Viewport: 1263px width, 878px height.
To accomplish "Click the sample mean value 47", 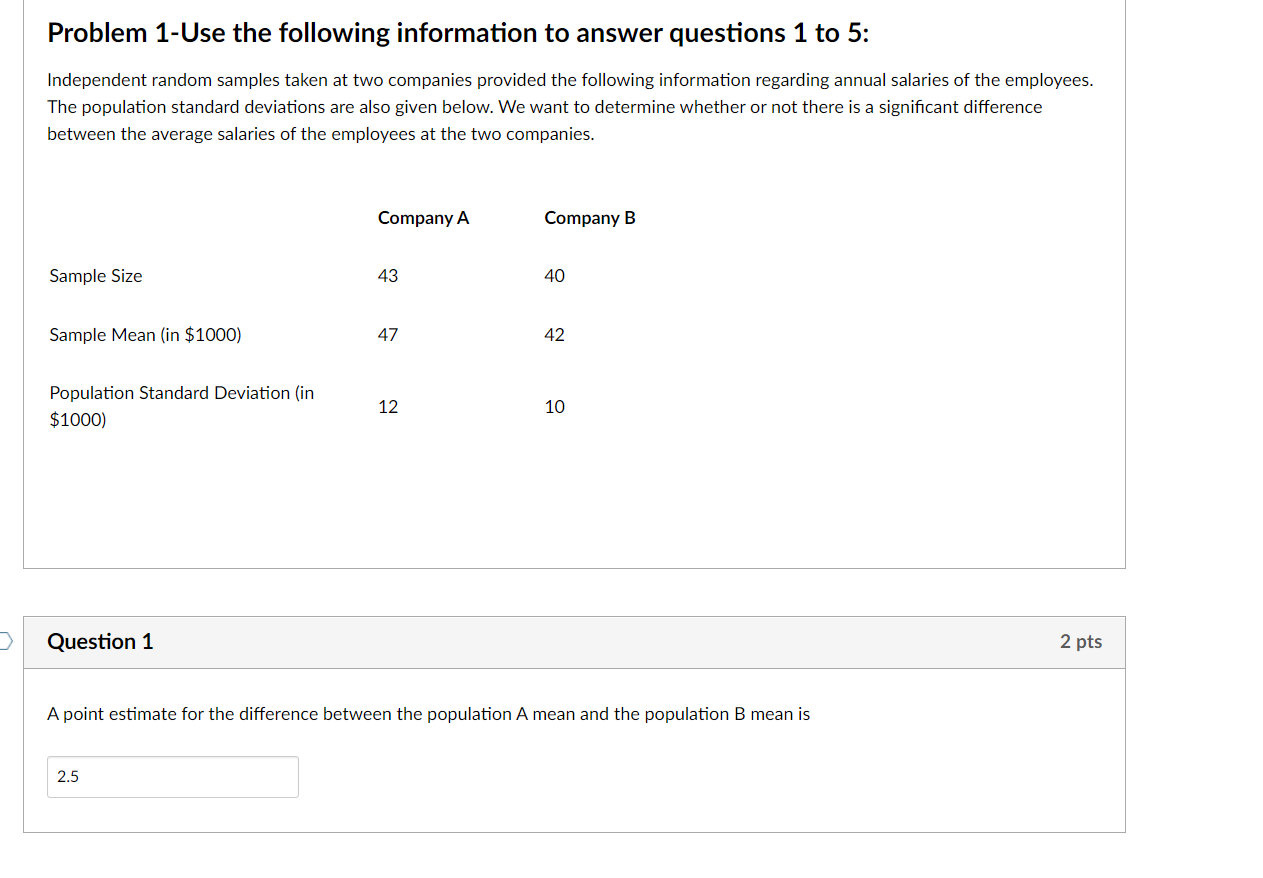I will click(x=388, y=335).
